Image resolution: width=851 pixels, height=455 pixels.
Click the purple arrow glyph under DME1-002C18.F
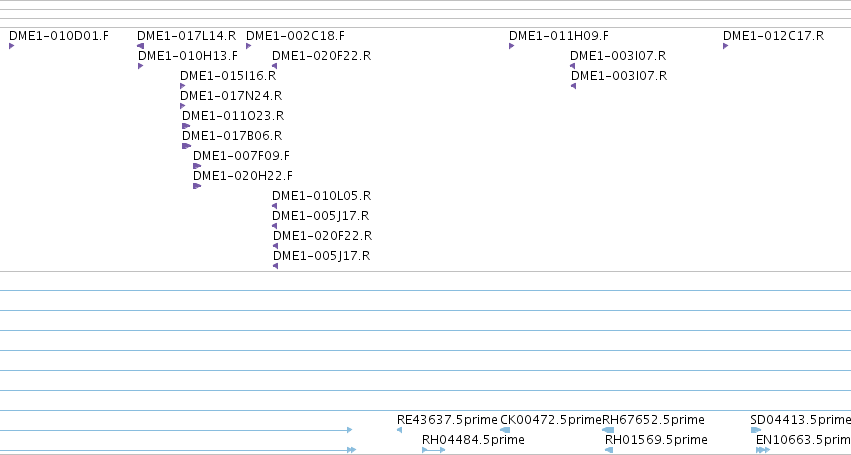[249, 46]
